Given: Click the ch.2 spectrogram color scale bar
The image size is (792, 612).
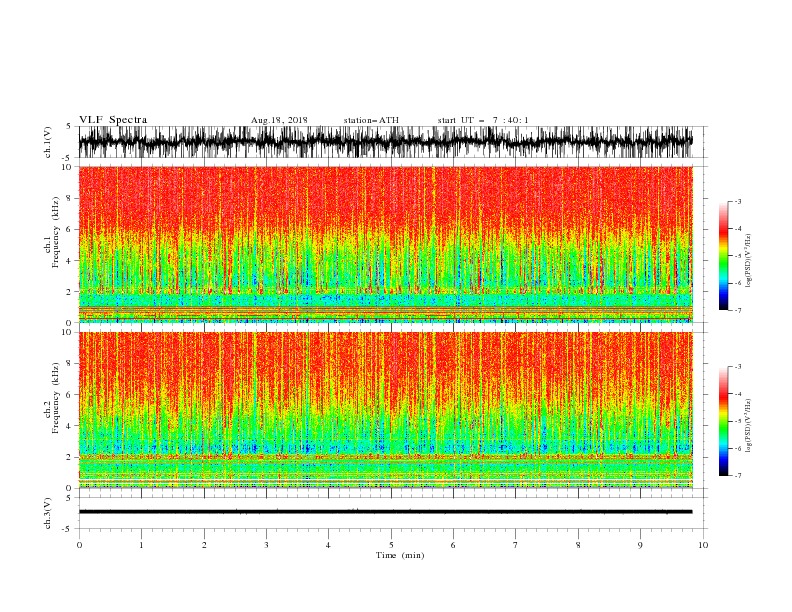Looking at the screenshot, I should point(723,421).
